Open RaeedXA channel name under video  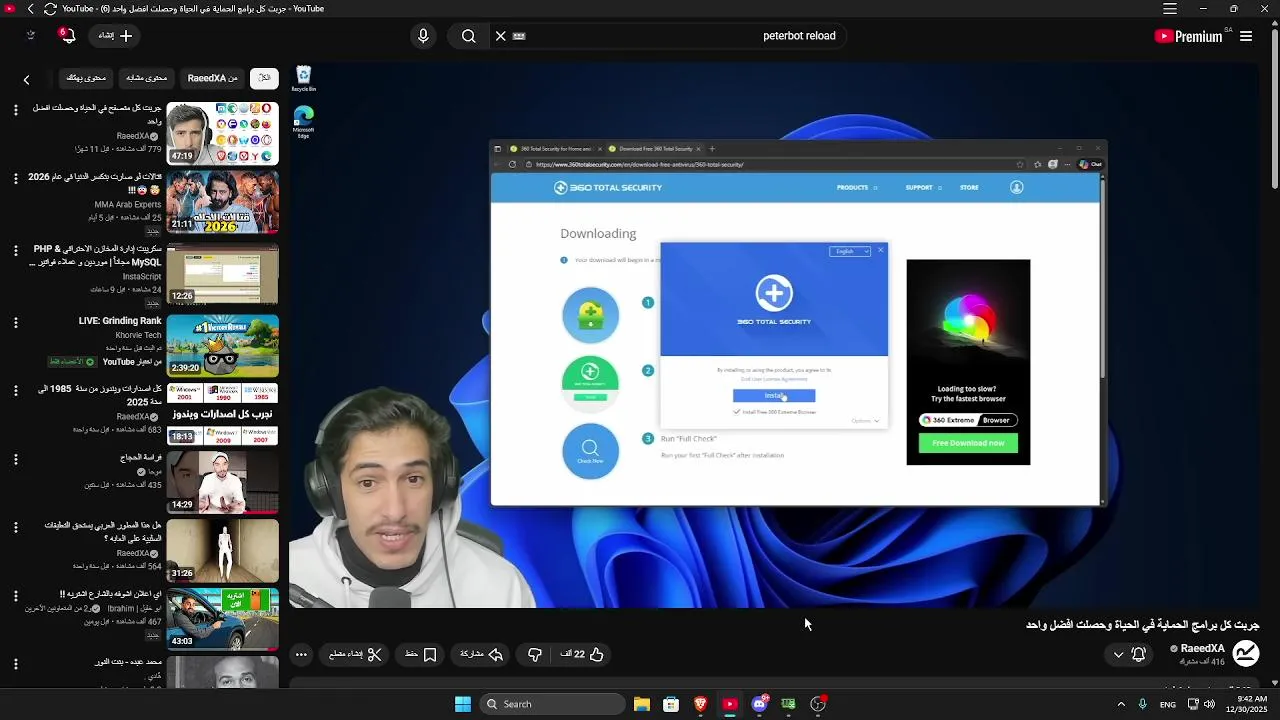click(1202, 649)
